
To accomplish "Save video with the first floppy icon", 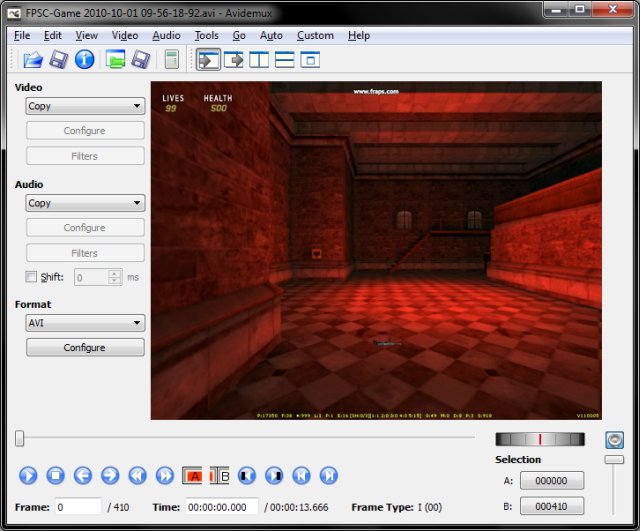I will coord(58,60).
